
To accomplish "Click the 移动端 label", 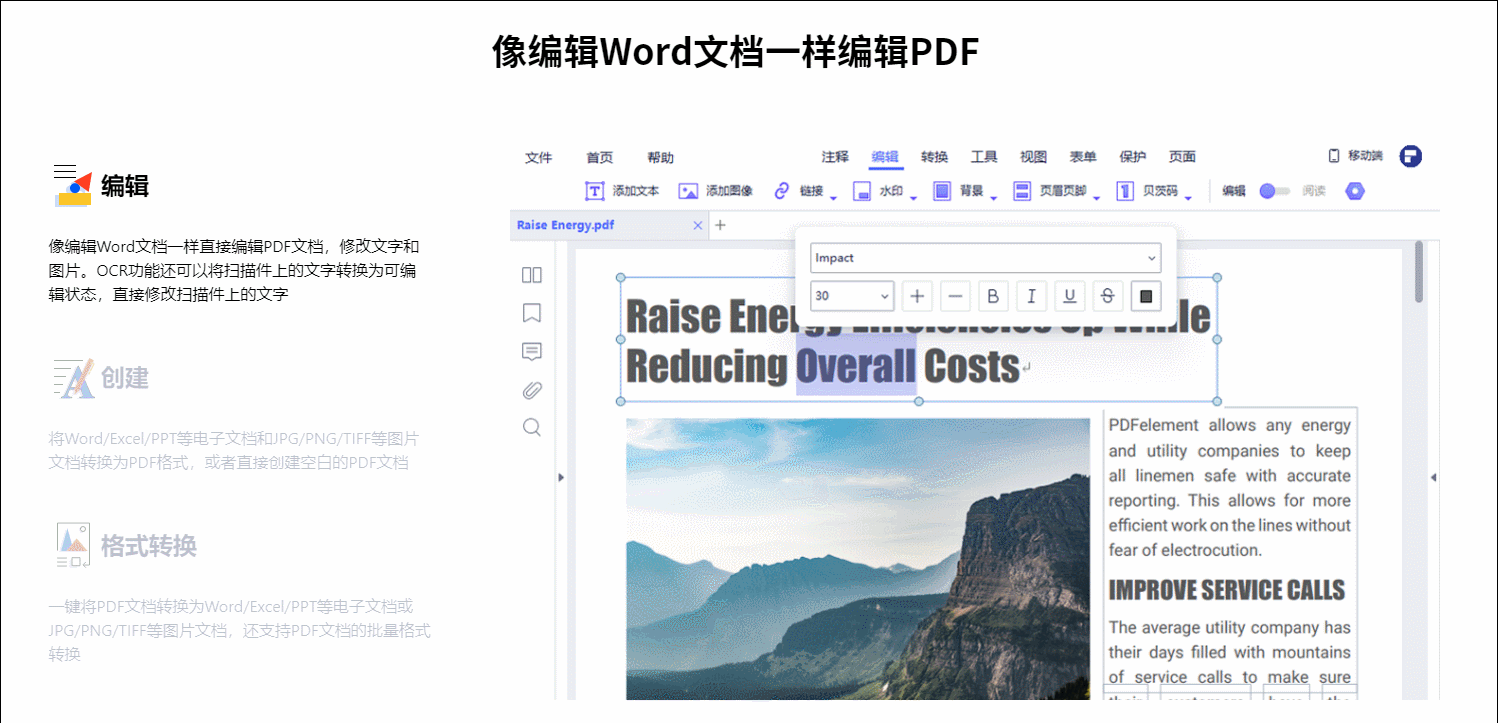I will click(1365, 156).
